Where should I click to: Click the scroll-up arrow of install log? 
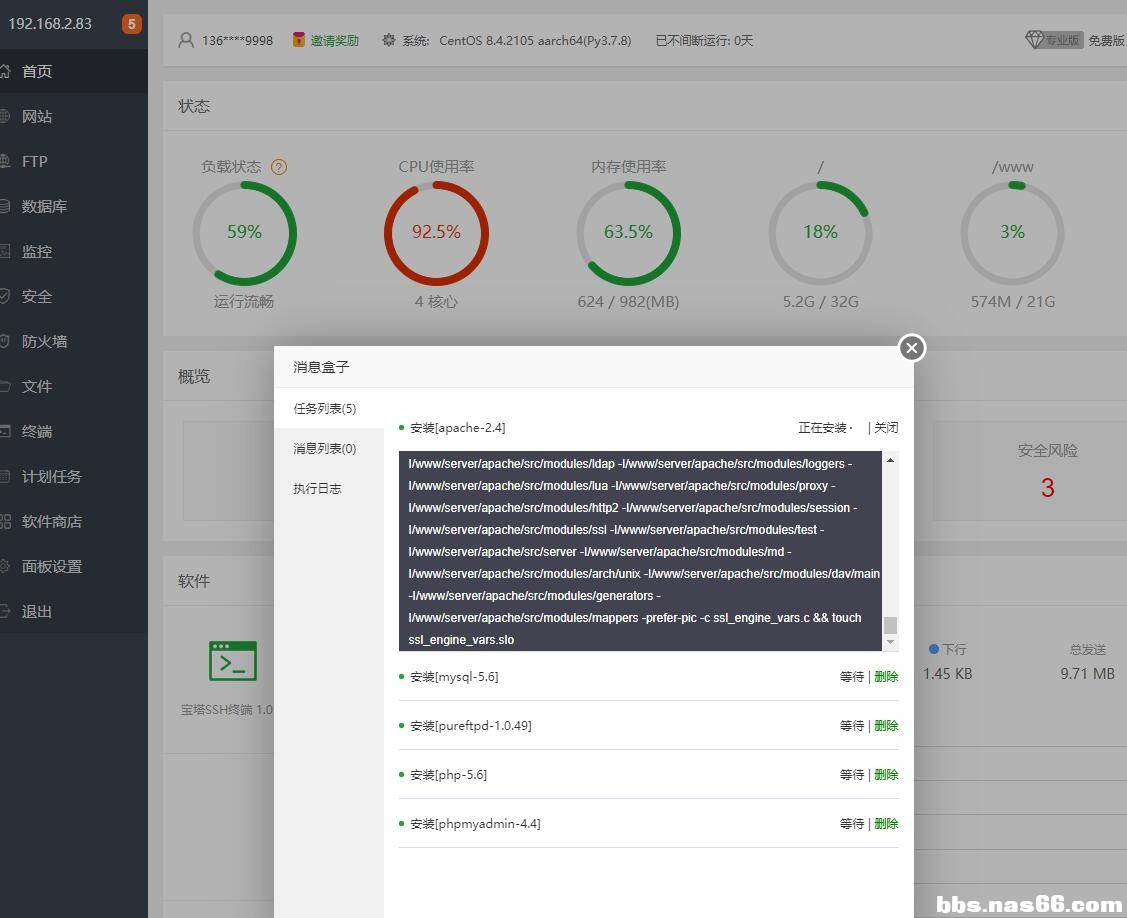coord(890,459)
